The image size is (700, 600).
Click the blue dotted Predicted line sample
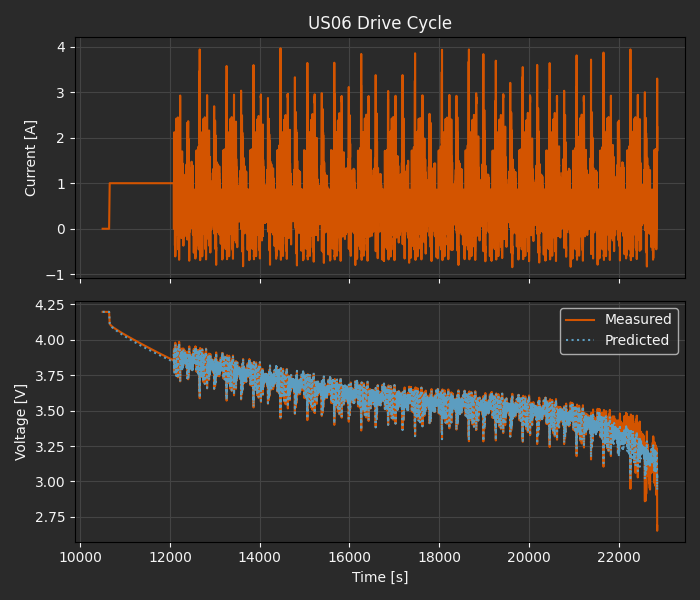tap(580, 340)
